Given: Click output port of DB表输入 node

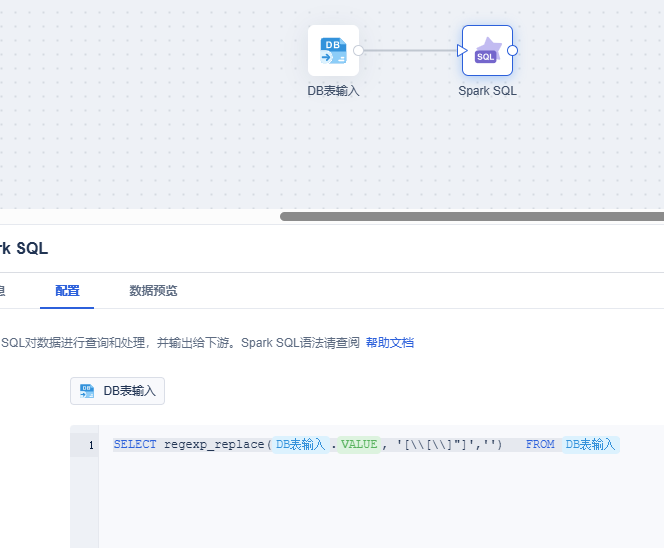Looking at the screenshot, I should [x=358, y=50].
